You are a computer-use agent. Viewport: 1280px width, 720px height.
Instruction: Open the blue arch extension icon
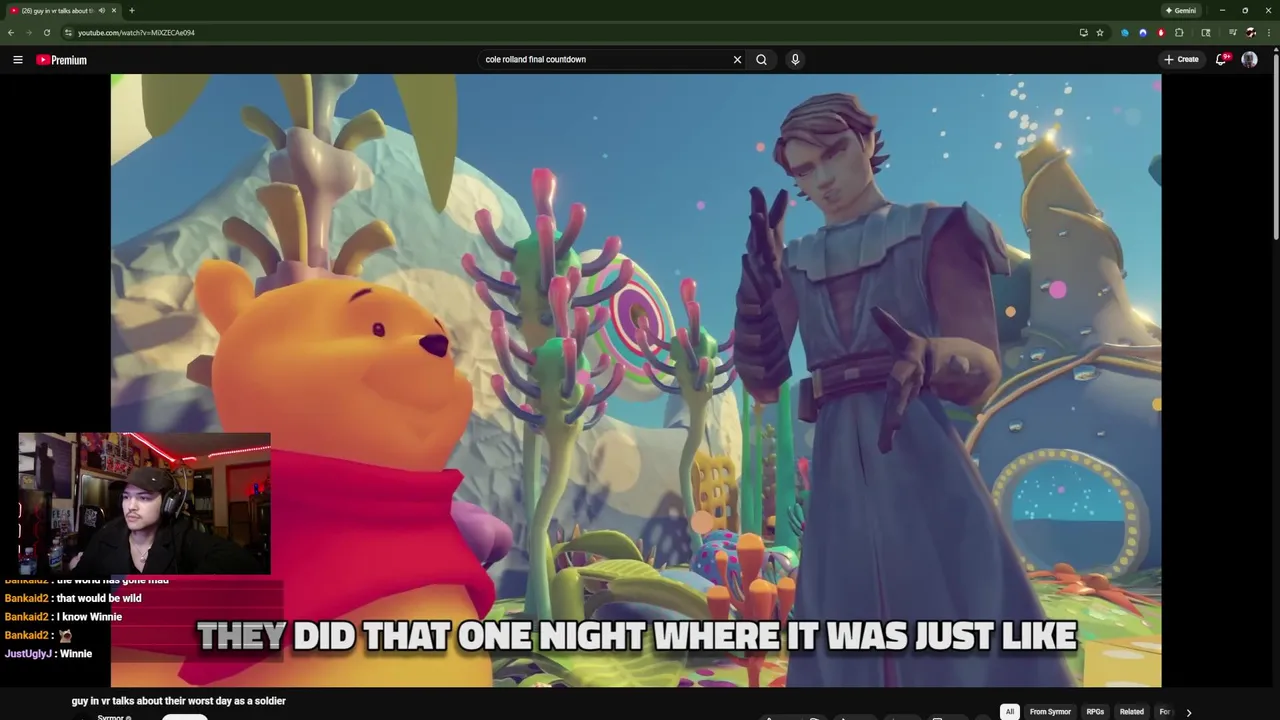click(1143, 32)
